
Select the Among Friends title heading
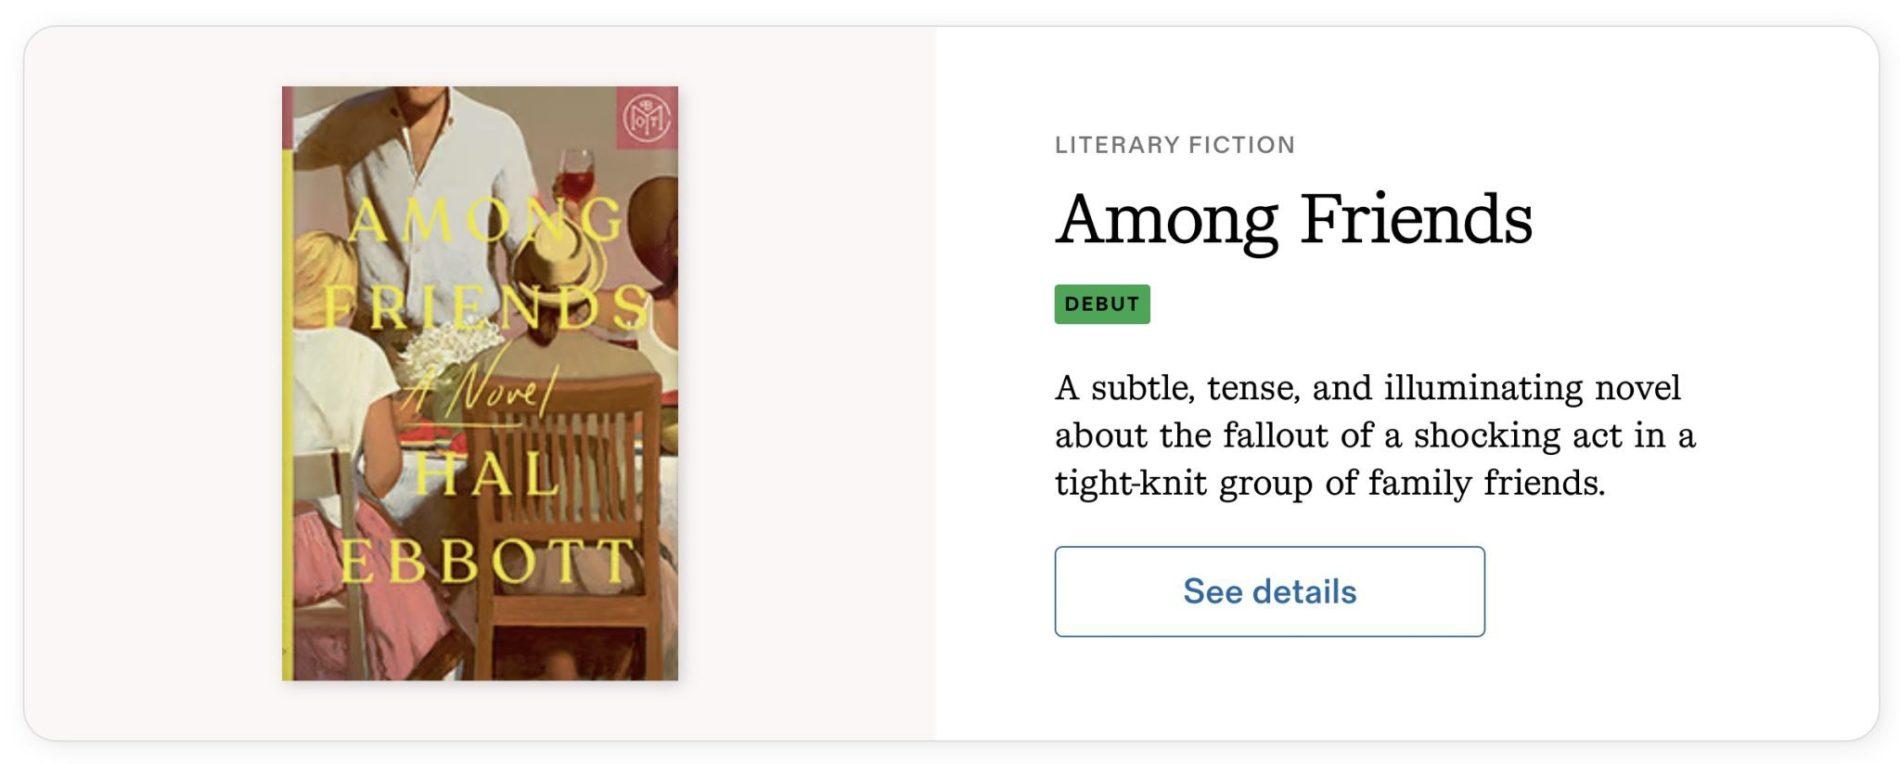pos(1293,219)
